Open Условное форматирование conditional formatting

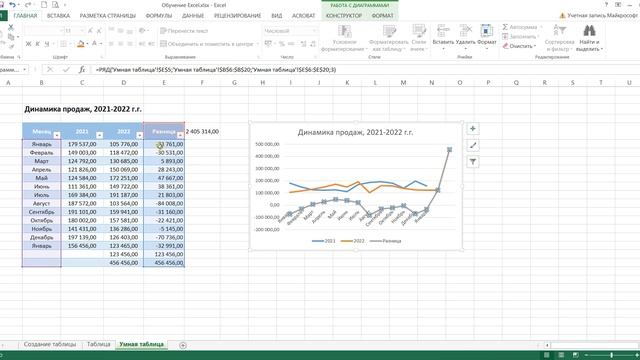tap(344, 38)
